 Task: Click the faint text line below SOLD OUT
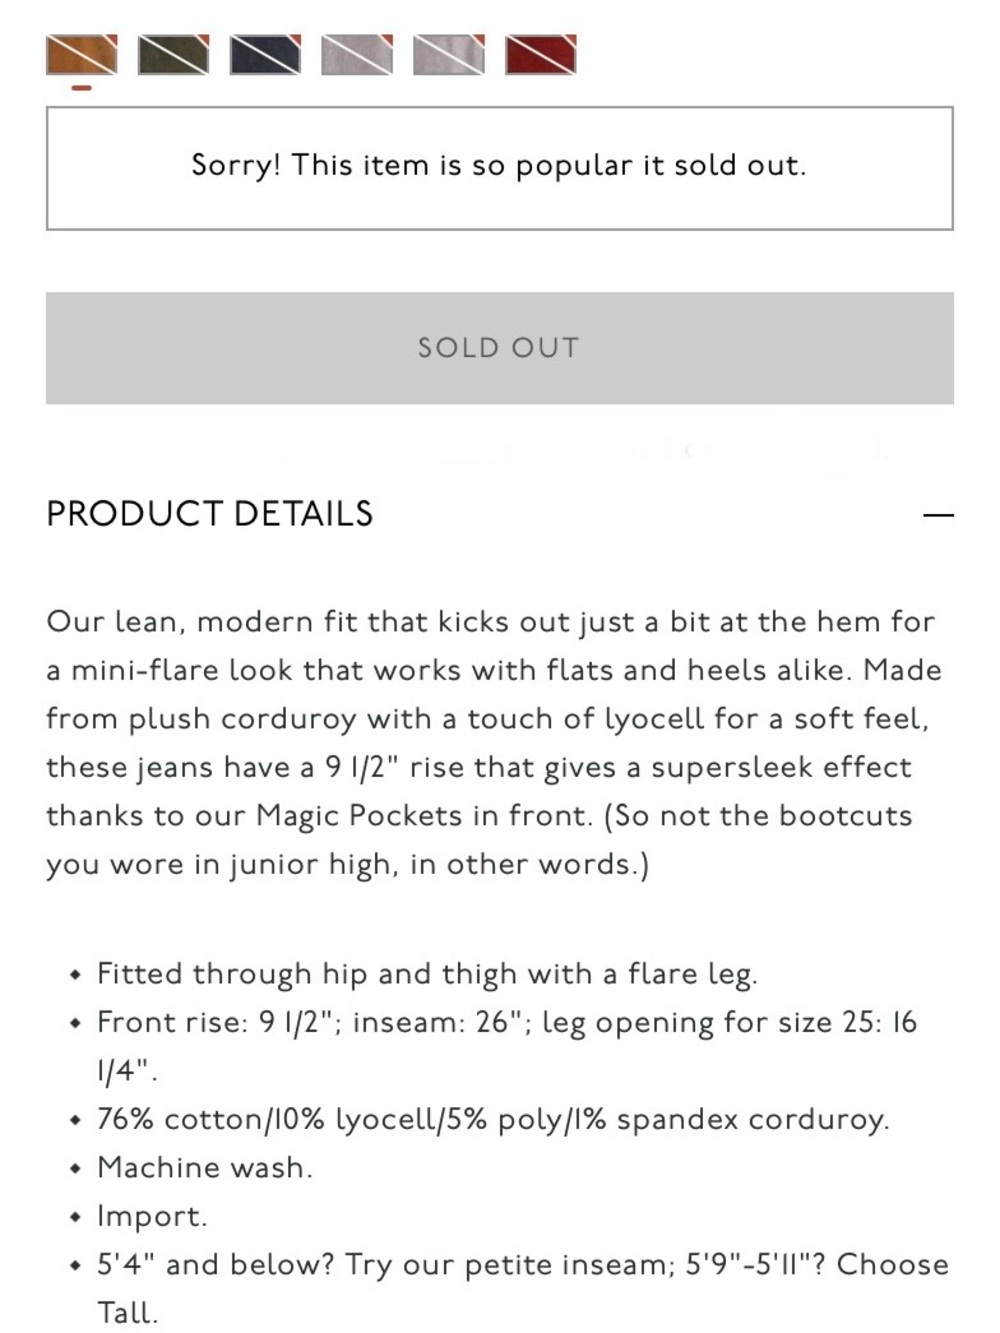click(475, 448)
